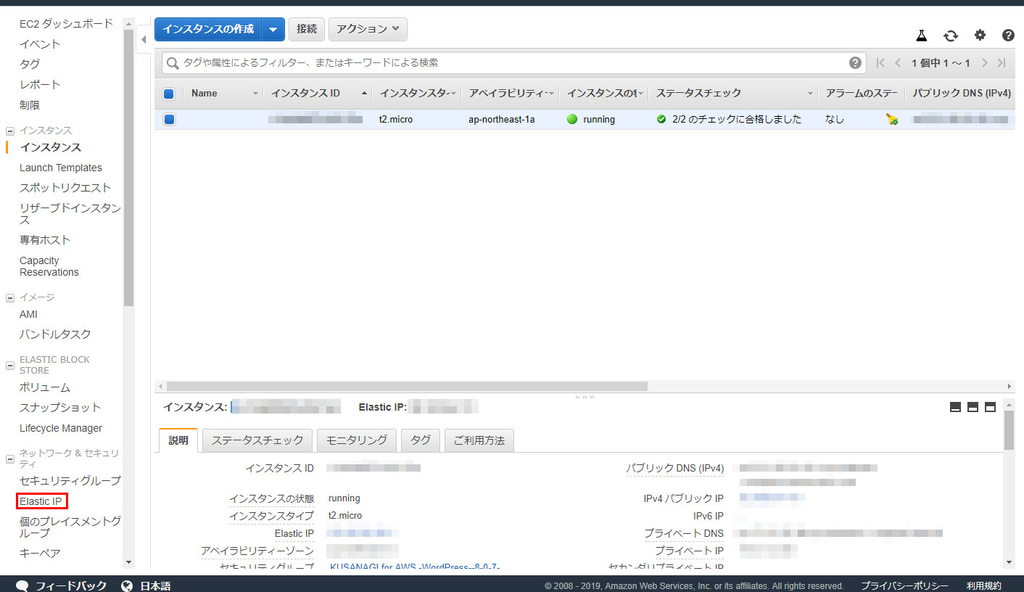The height and width of the screenshot is (592, 1024).
Task: Click the search magnifier in the filter bar
Action: coord(172,62)
